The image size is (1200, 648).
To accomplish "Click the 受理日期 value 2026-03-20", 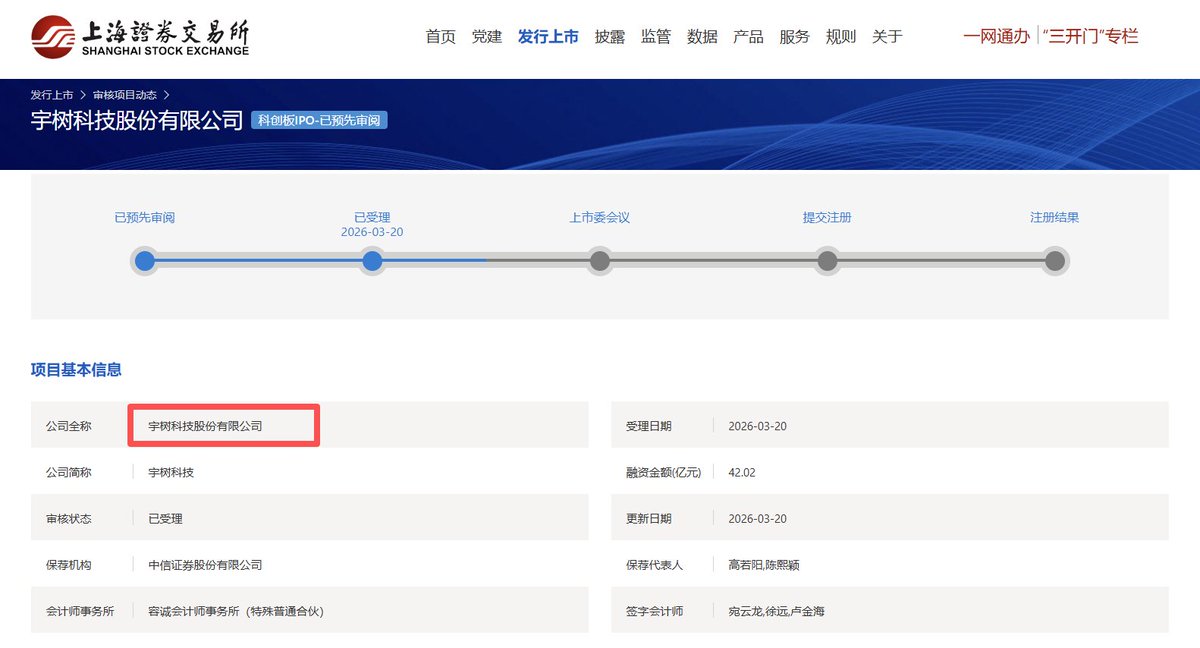I will click(758, 426).
